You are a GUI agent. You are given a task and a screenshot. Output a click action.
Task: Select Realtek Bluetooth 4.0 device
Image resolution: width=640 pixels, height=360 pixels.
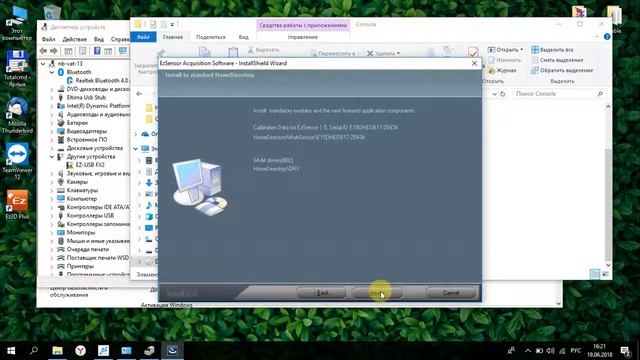[102, 80]
